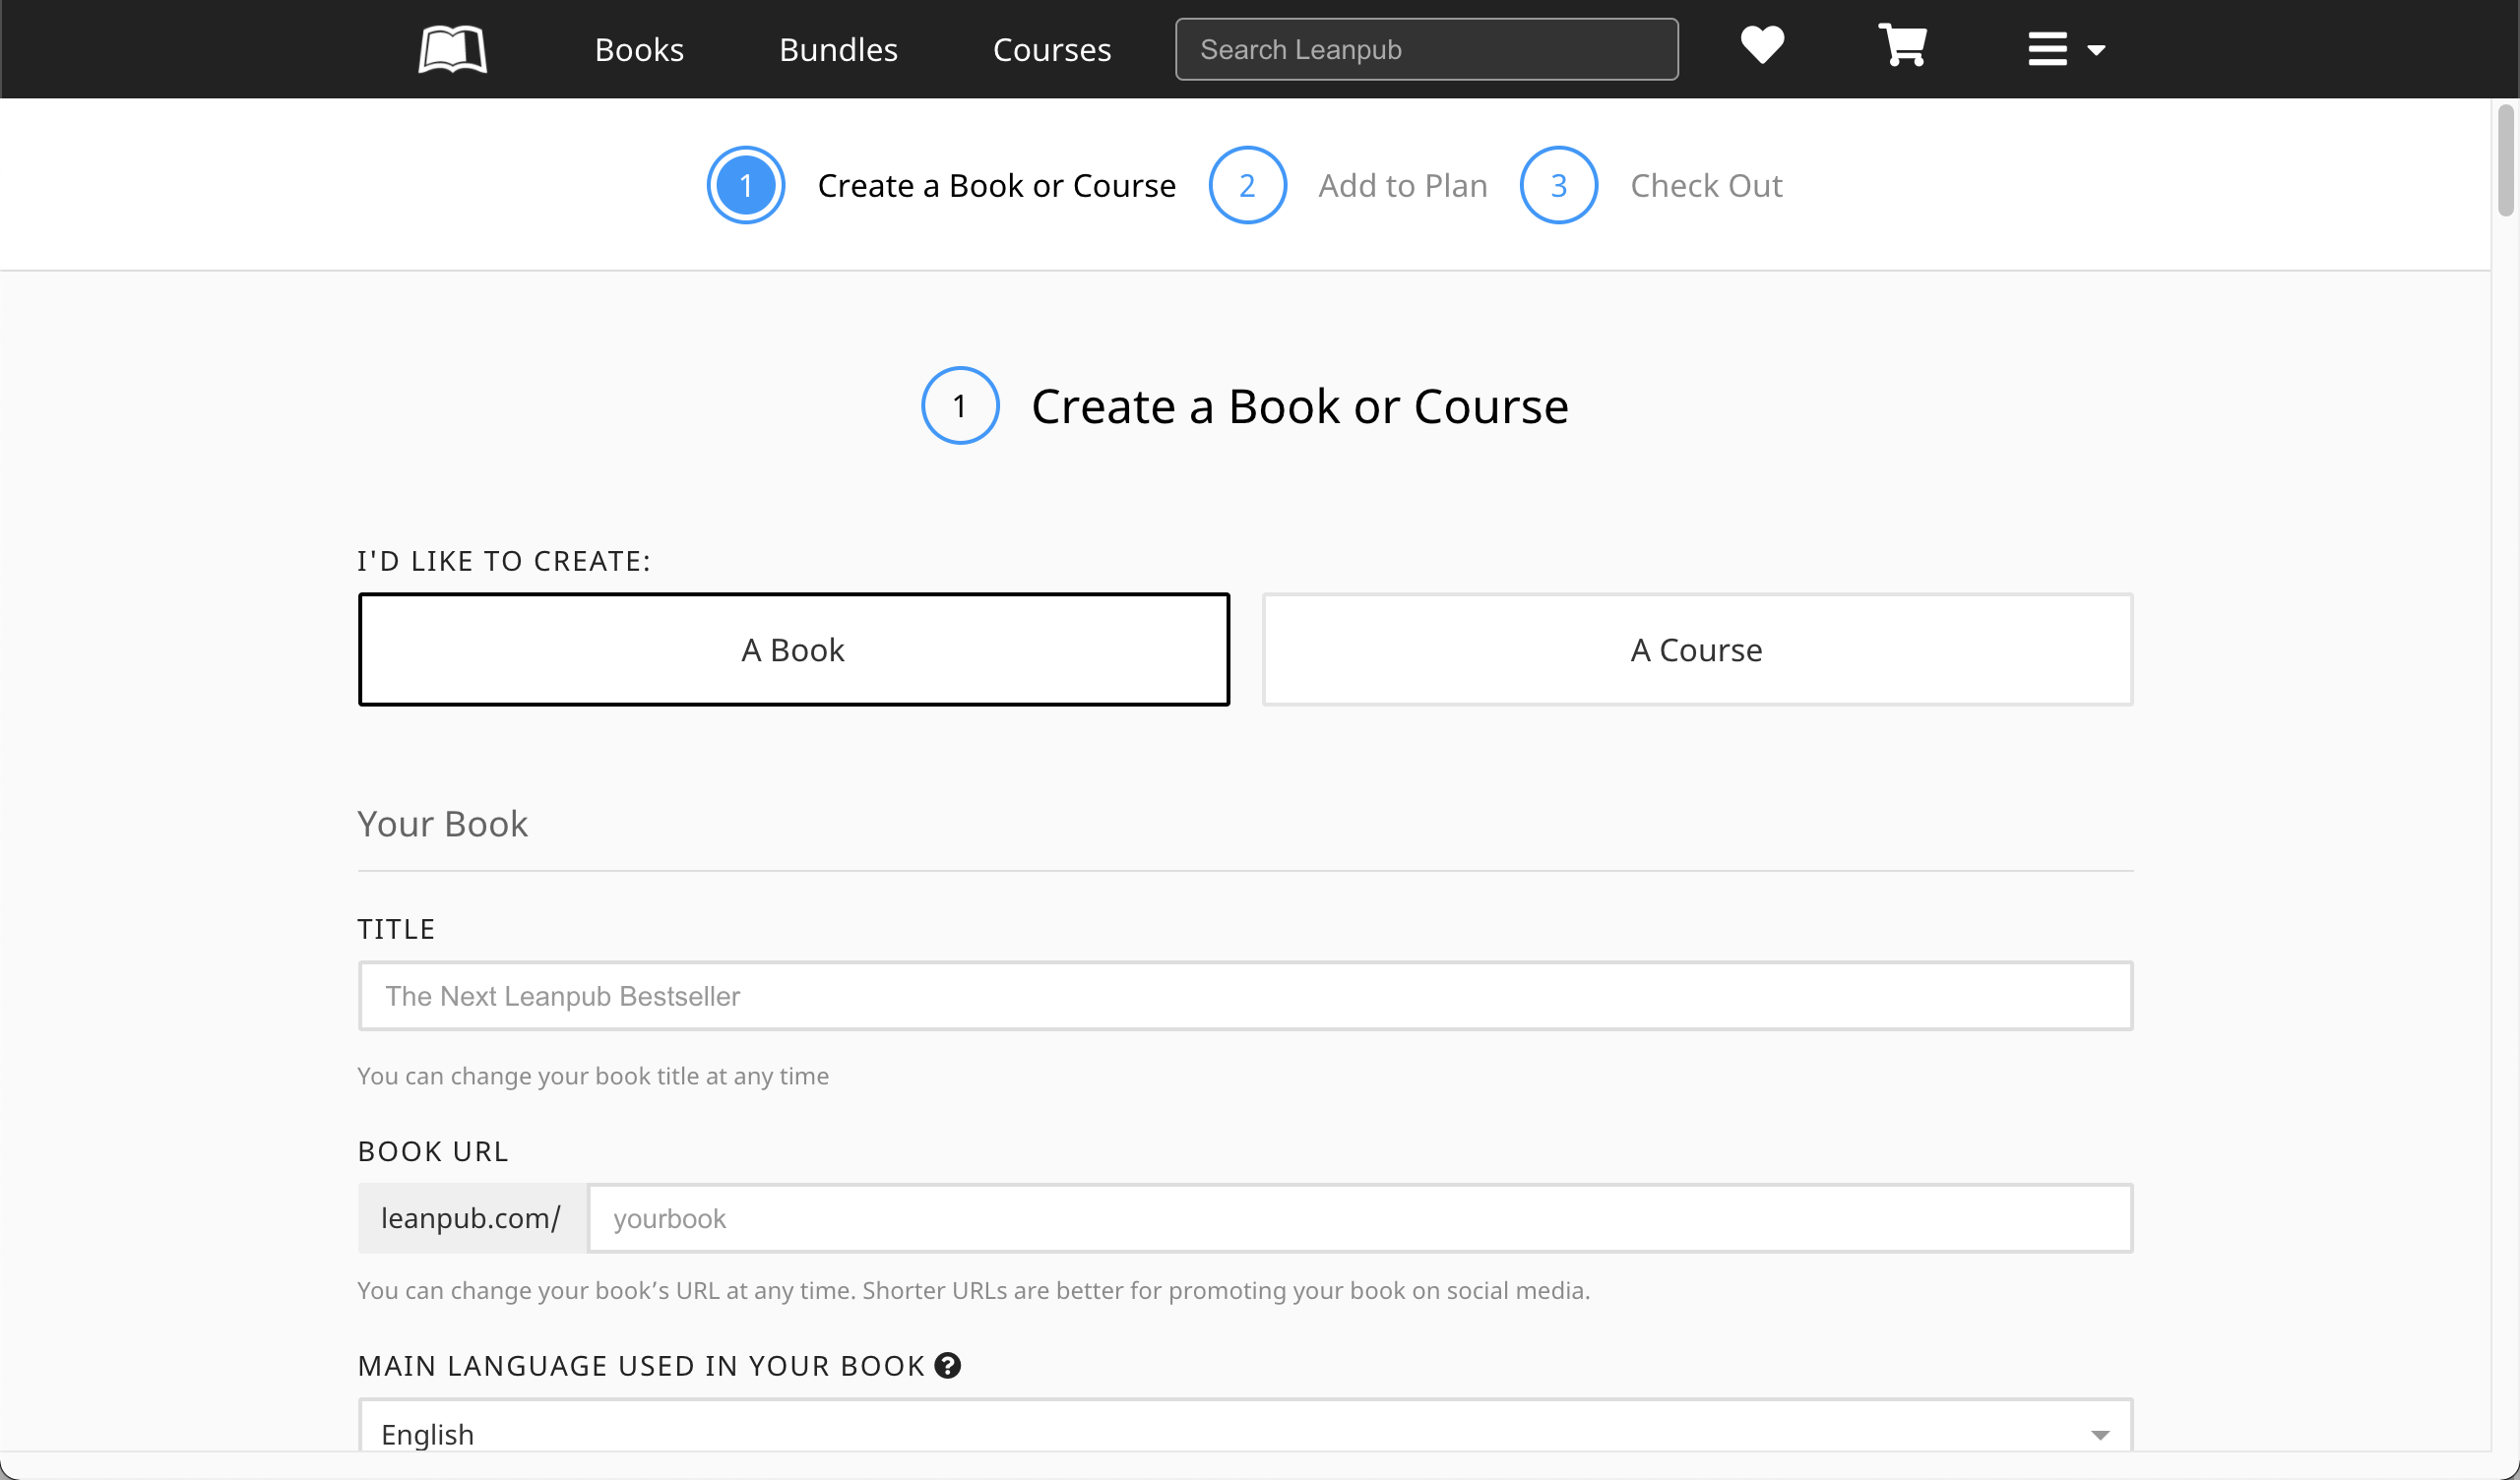The width and height of the screenshot is (2520, 1480).
Task: Click into the book Title field
Action: point(1245,996)
